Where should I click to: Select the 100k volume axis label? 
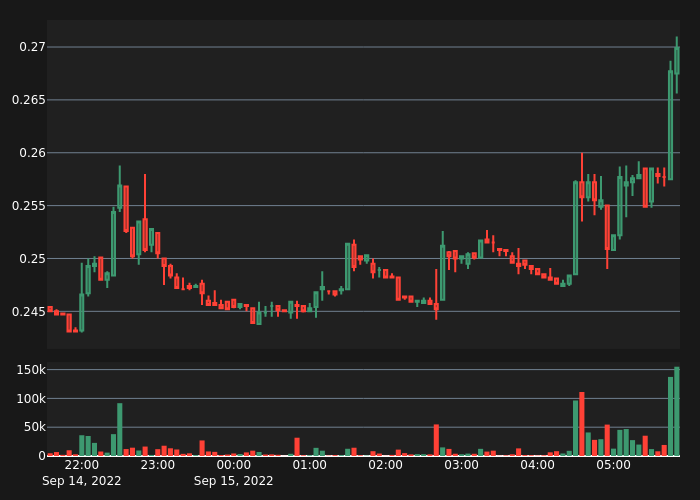31,399
